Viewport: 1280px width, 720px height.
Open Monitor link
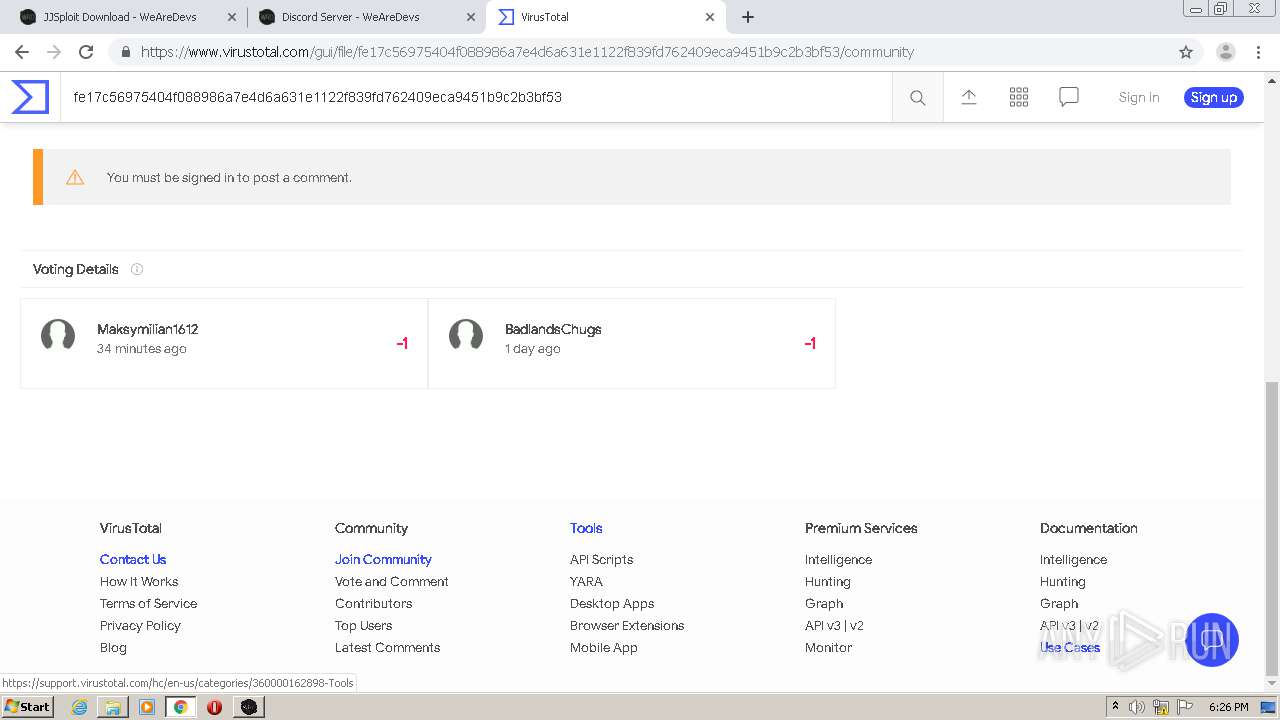[x=828, y=647]
